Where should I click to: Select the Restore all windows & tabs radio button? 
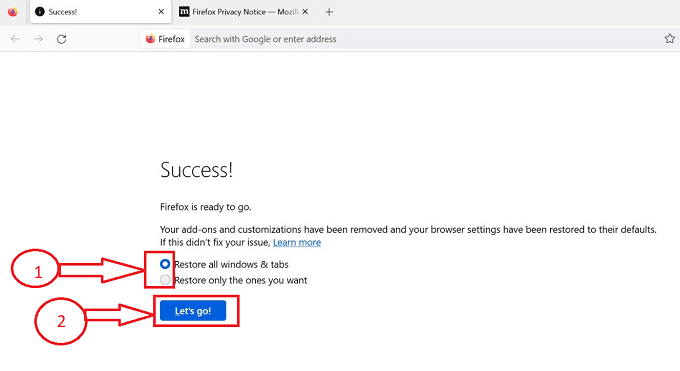click(165, 264)
